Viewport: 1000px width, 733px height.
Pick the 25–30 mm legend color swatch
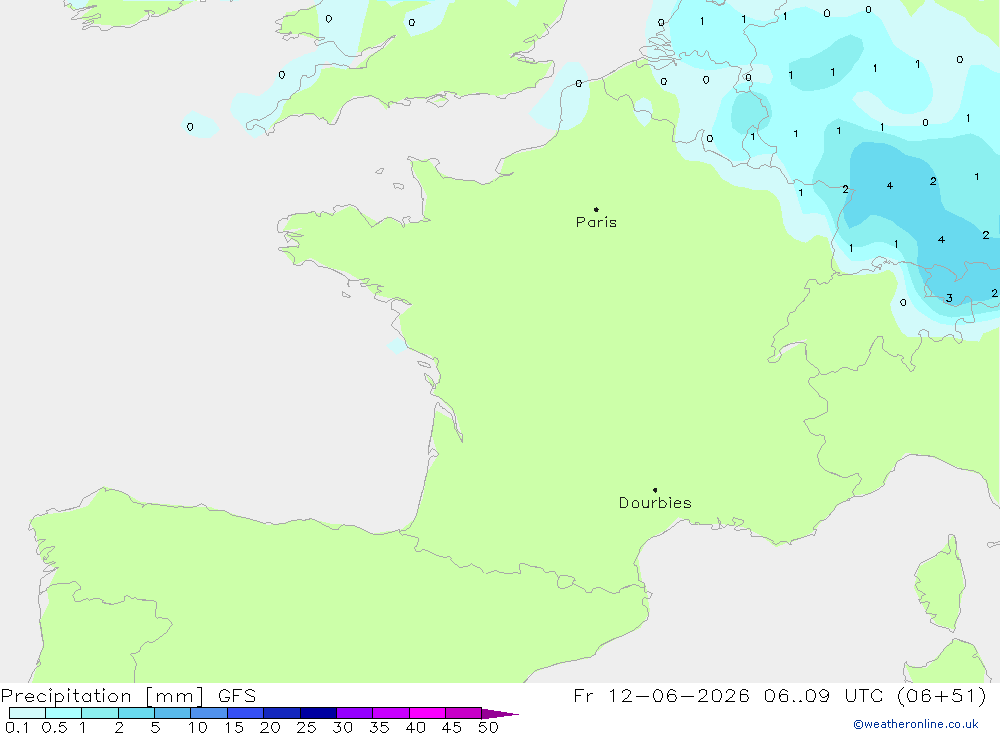click(x=318, y=713)
